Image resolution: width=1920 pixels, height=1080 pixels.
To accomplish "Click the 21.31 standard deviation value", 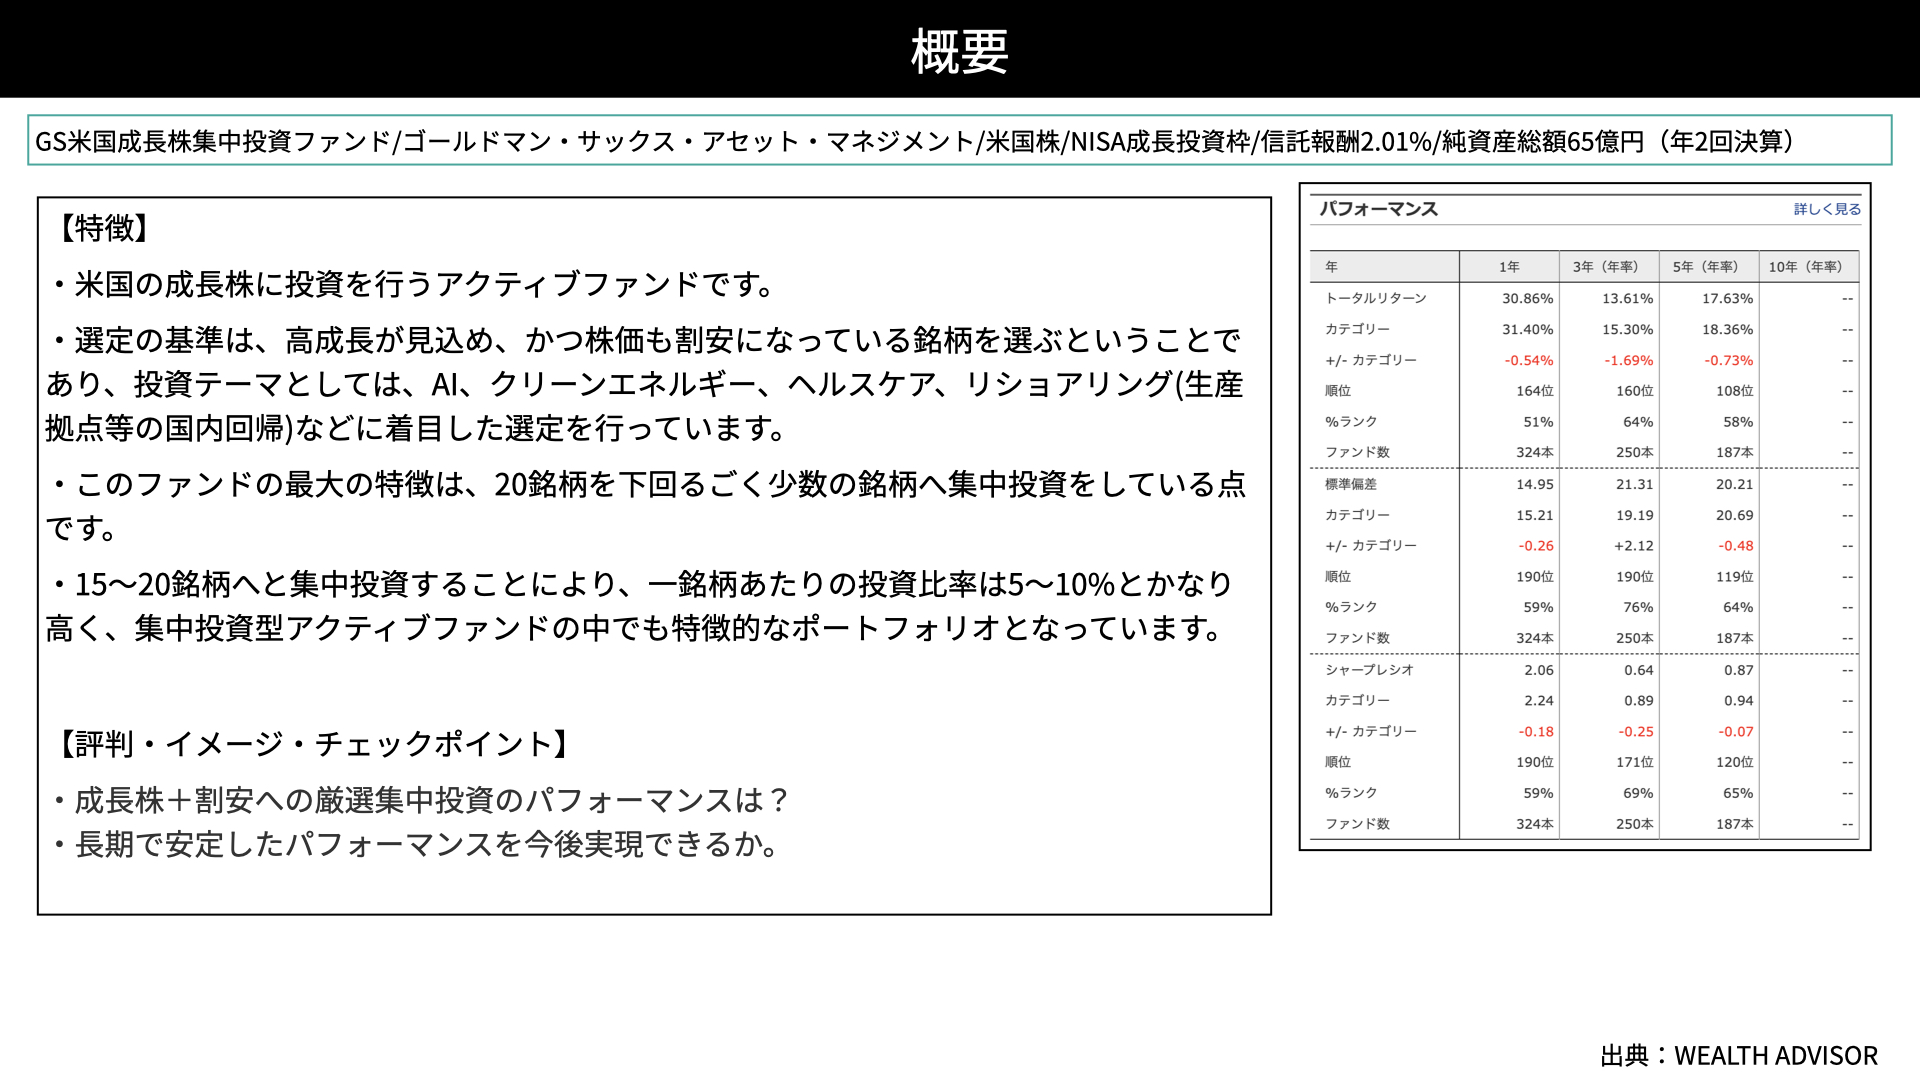I will [1635, 484].
